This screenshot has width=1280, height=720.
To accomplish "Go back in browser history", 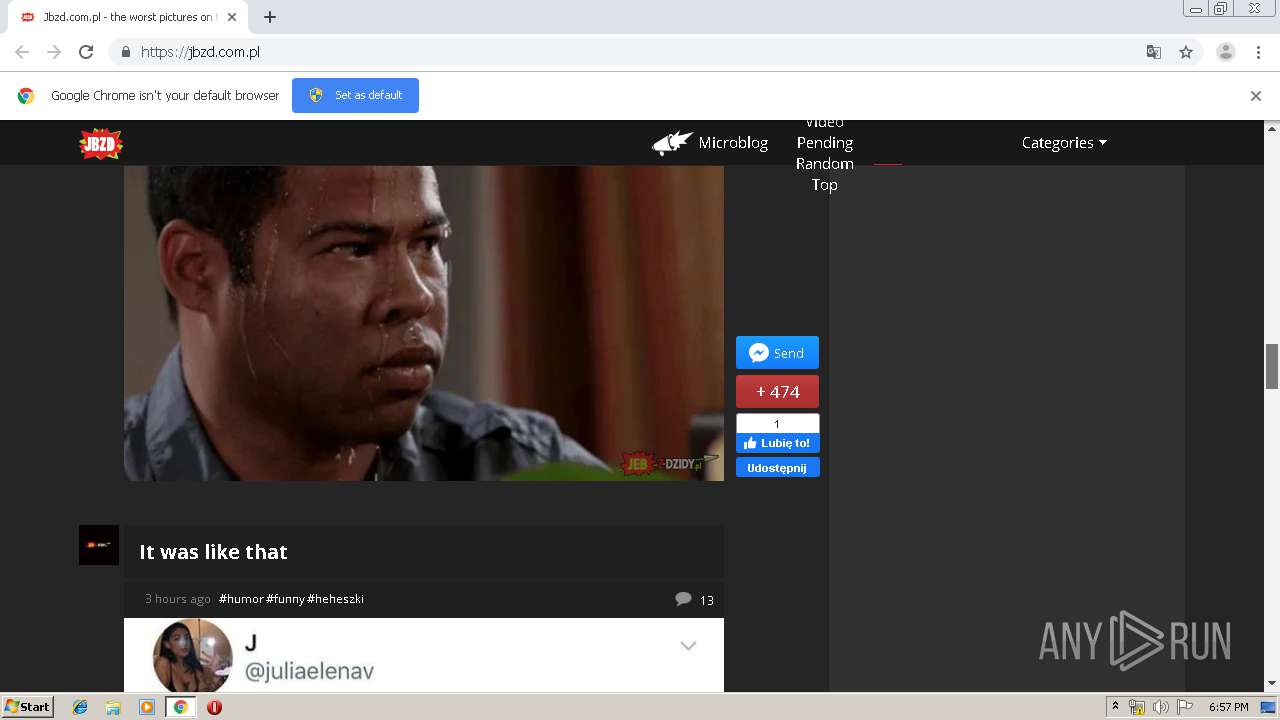I will (22, 52).
